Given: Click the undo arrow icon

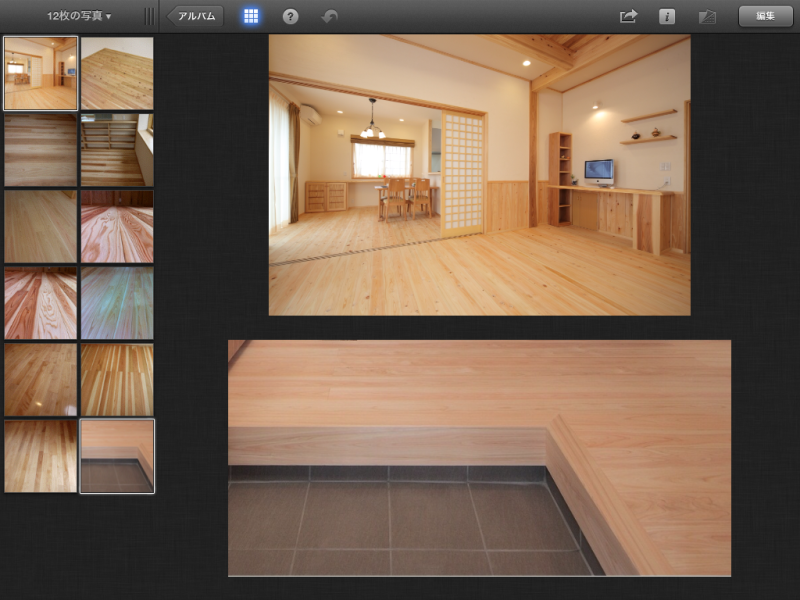Looking at the screenshot, I should coord(329,16).
